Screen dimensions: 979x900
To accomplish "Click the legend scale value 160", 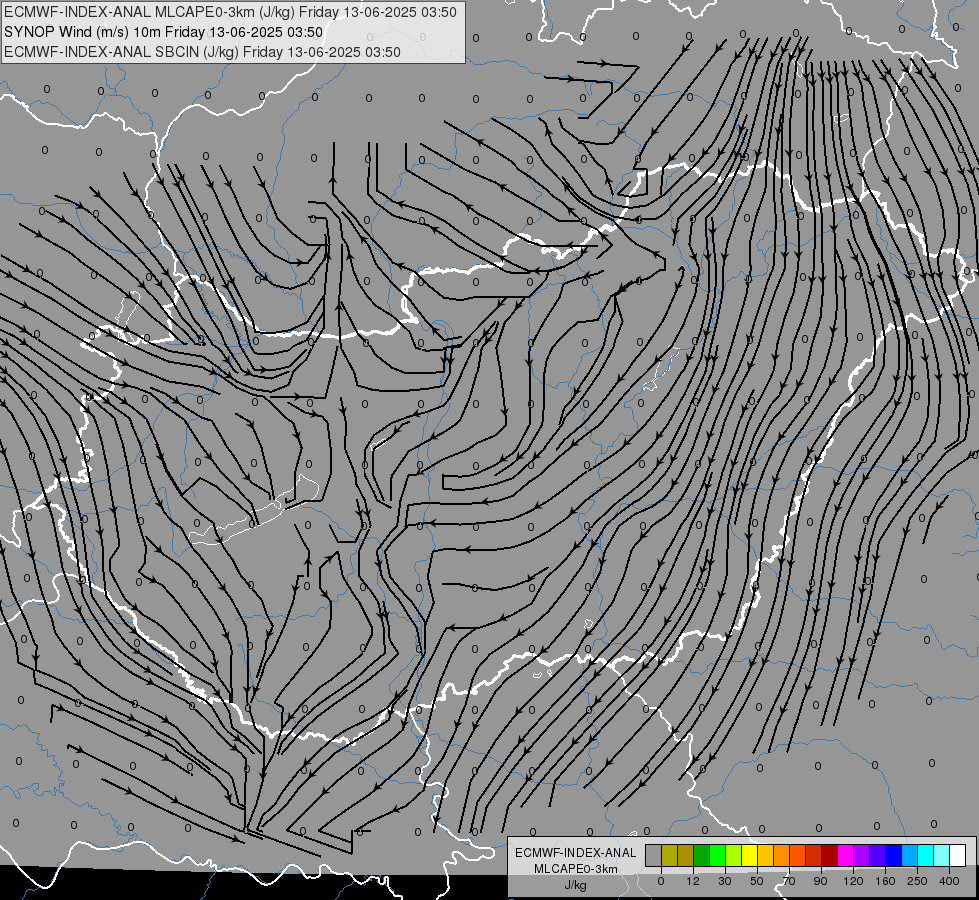I will pyautogui.click(x=885, y=881).
